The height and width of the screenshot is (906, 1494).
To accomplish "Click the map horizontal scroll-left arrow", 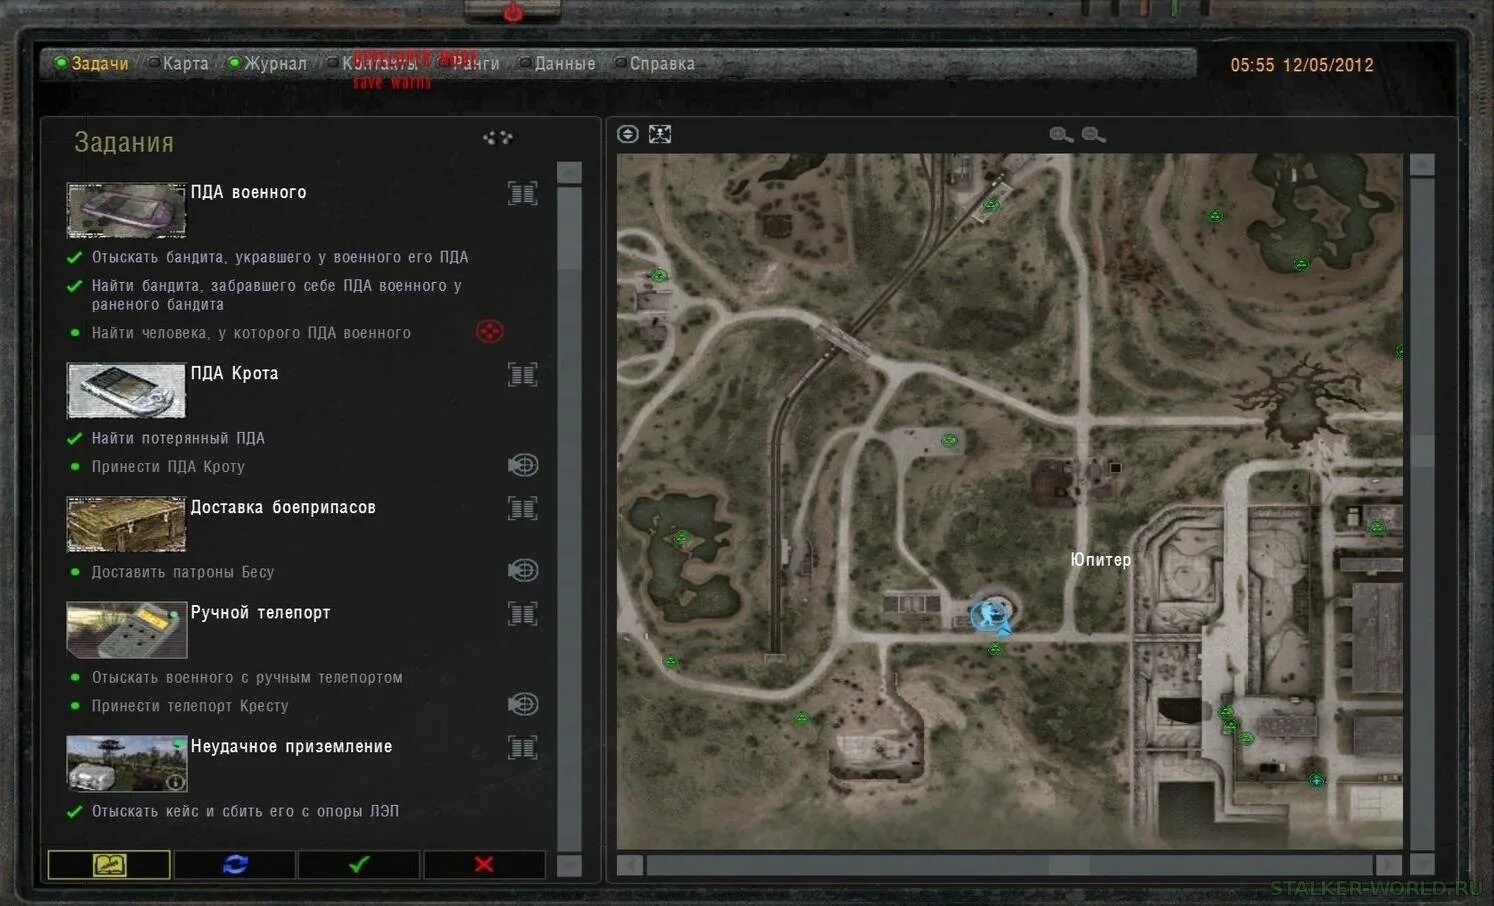I will pyautogui.click(x=630, y=865).
